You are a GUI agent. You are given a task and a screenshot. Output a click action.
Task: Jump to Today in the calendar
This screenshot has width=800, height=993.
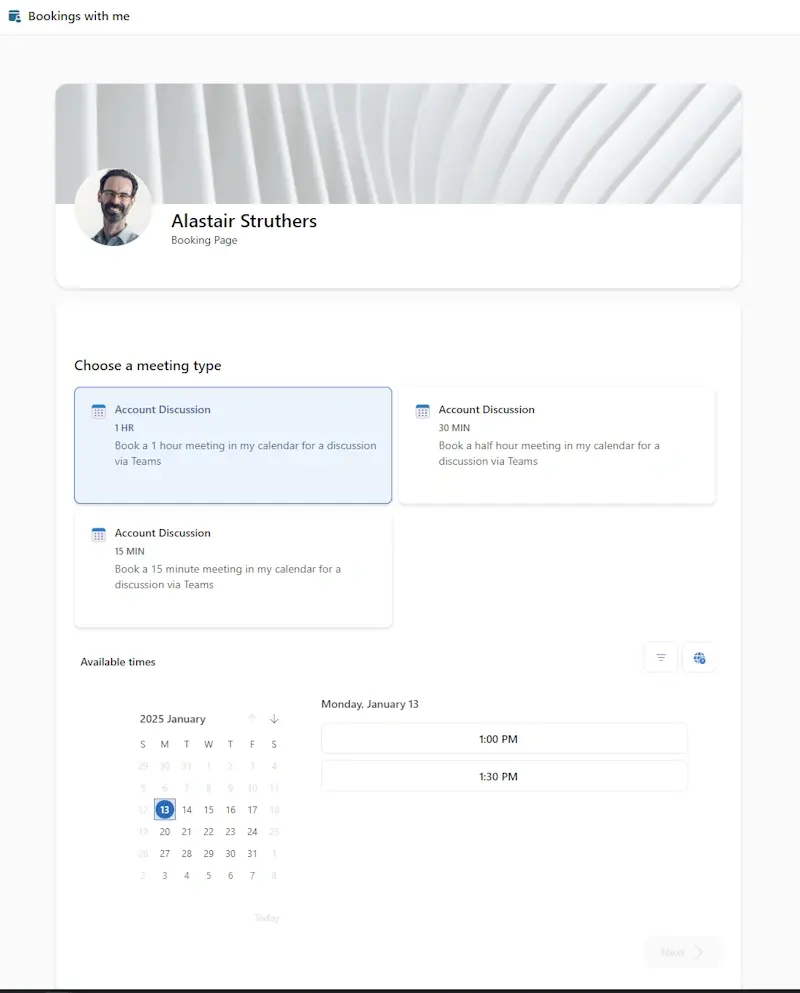click(x=266, y=918)
